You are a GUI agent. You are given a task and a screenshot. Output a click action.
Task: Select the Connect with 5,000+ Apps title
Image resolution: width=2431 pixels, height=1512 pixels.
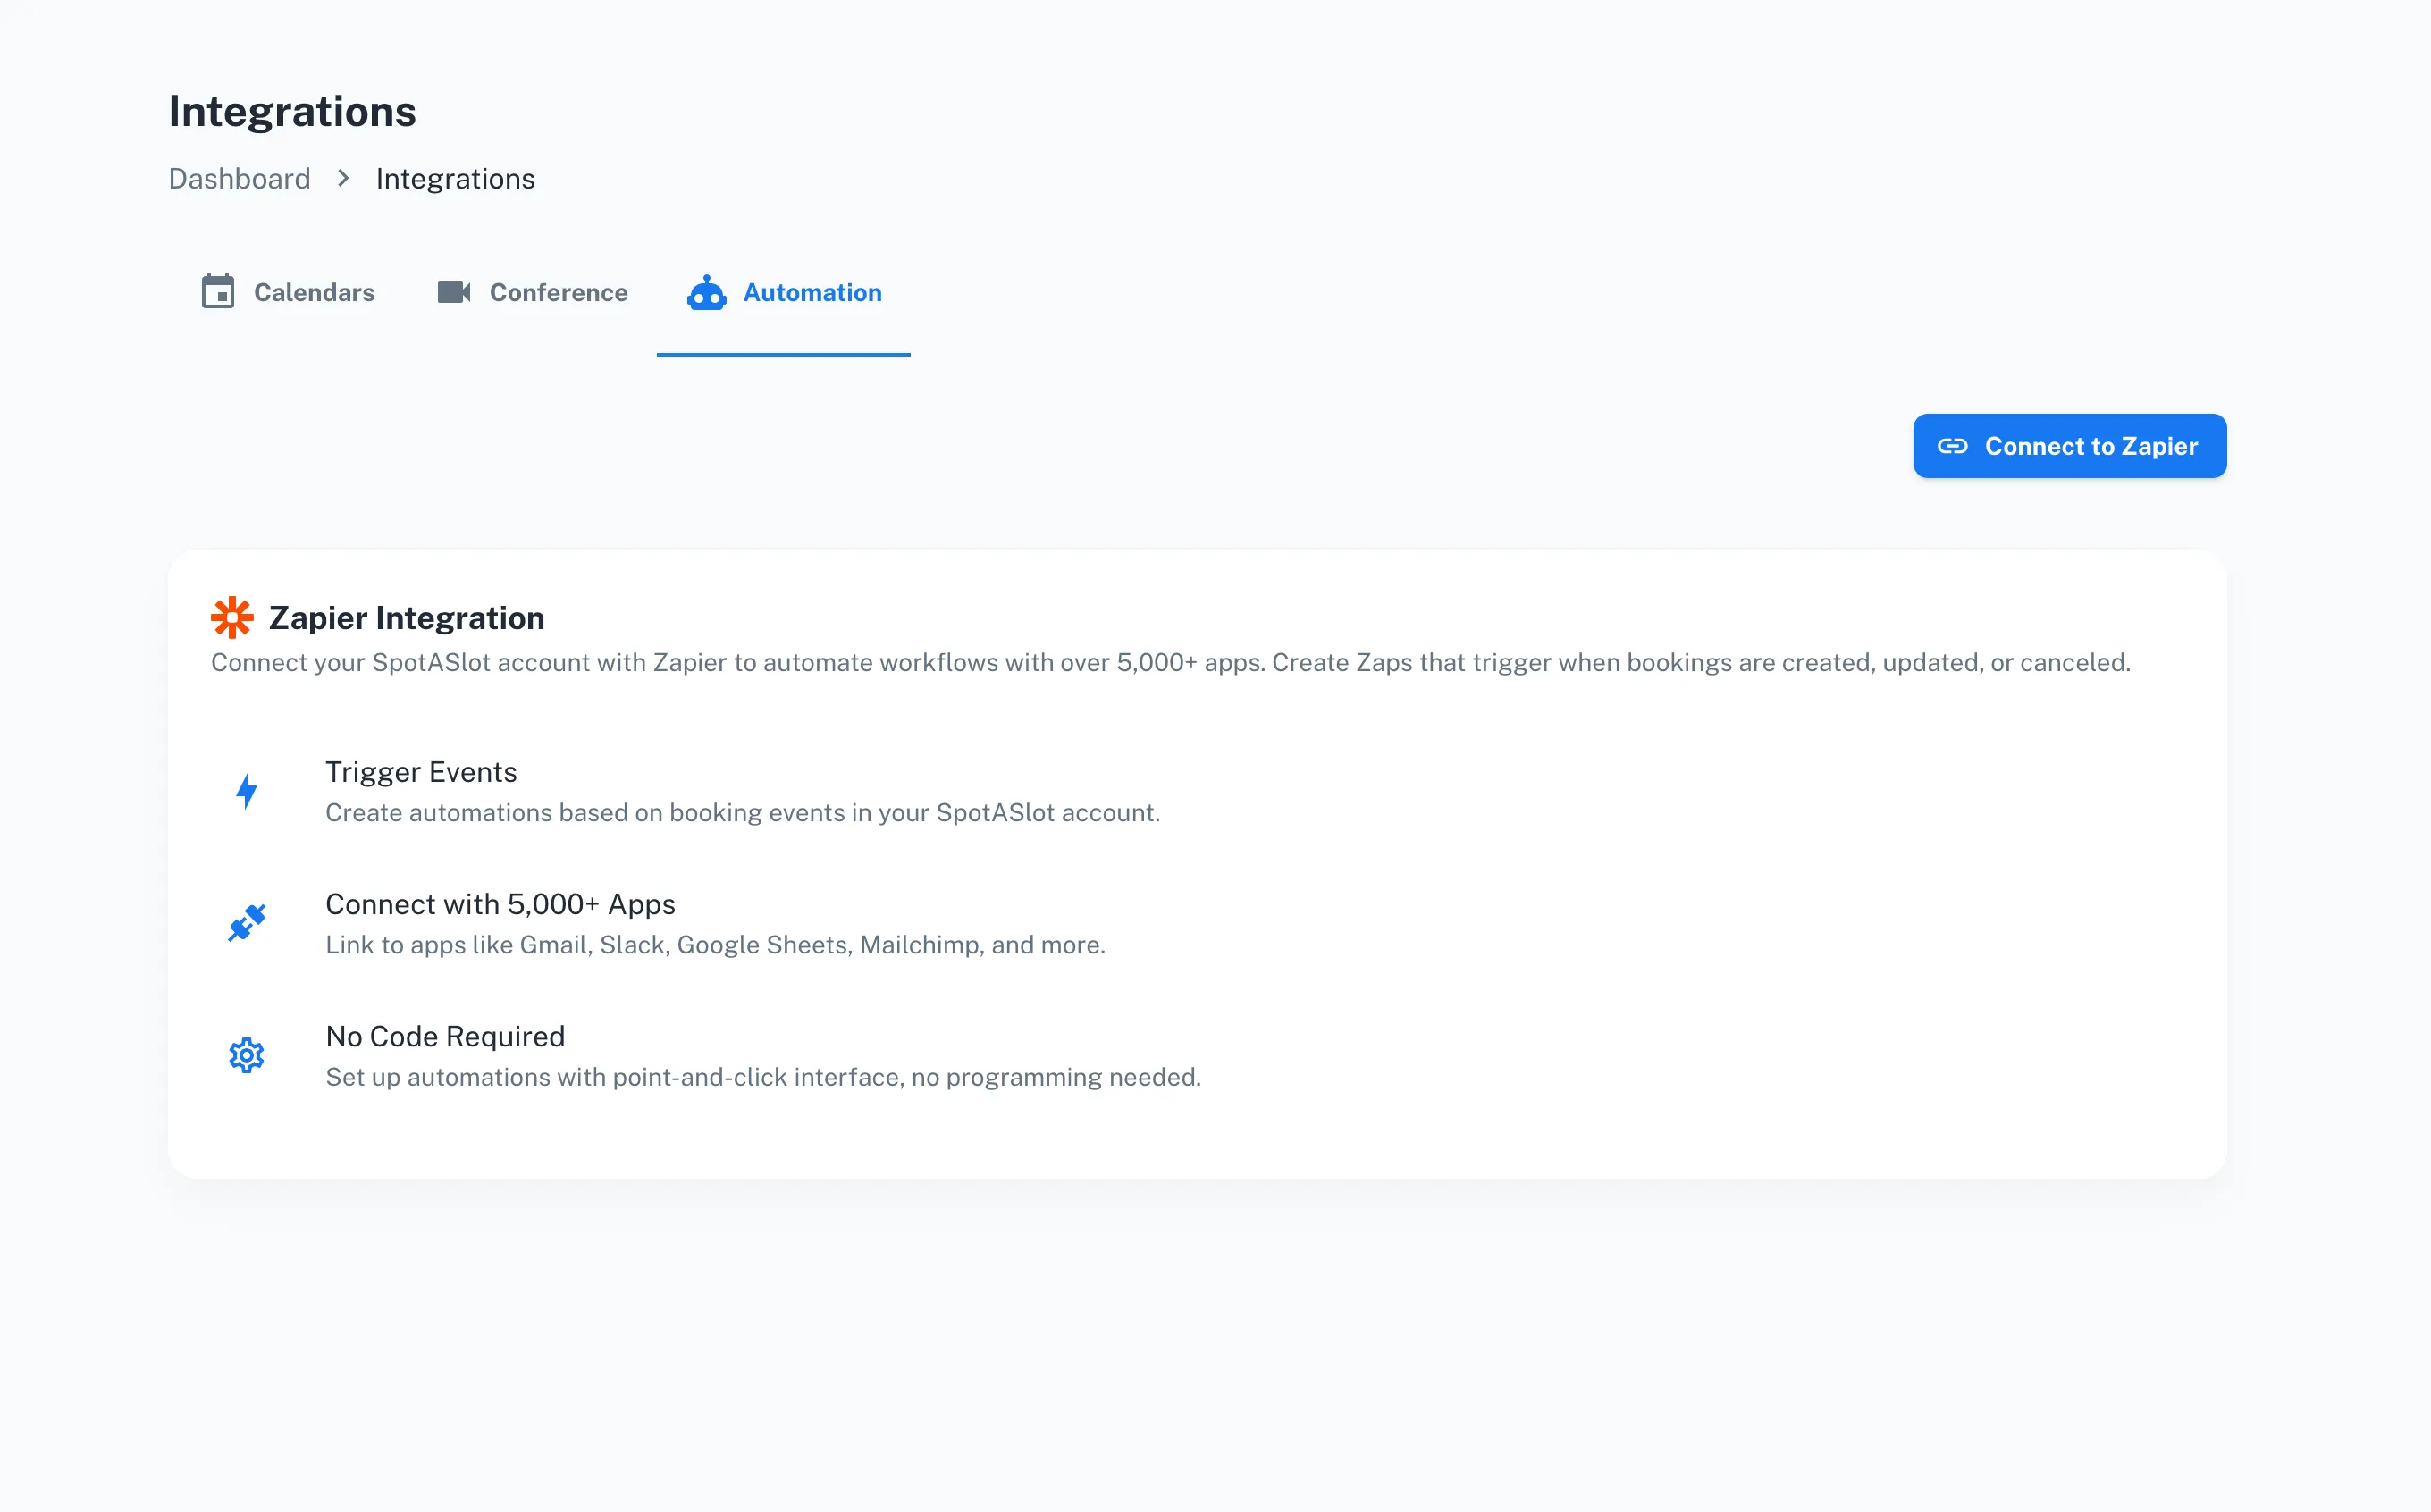[x=500, y=903]
